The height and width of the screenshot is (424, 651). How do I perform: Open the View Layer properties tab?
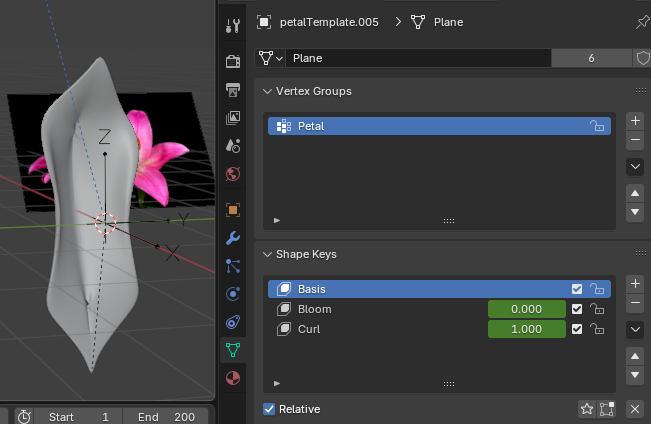[x=233, y=118]
